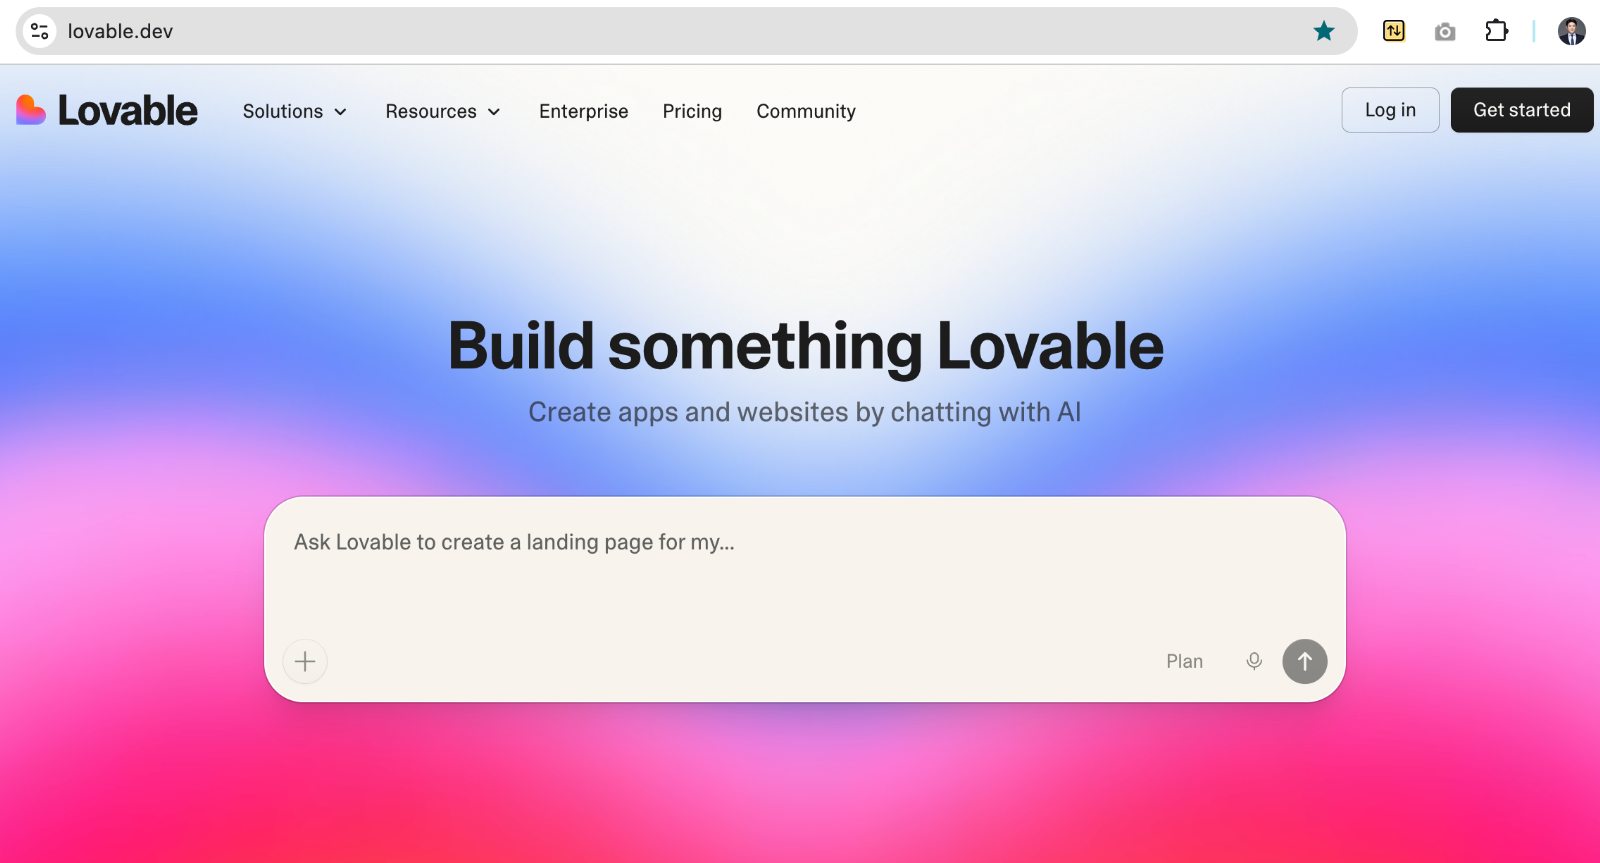View site information icon beside the URL
Screen dimensions: 1600x863
pyautogui.click(x=40, y=31)
